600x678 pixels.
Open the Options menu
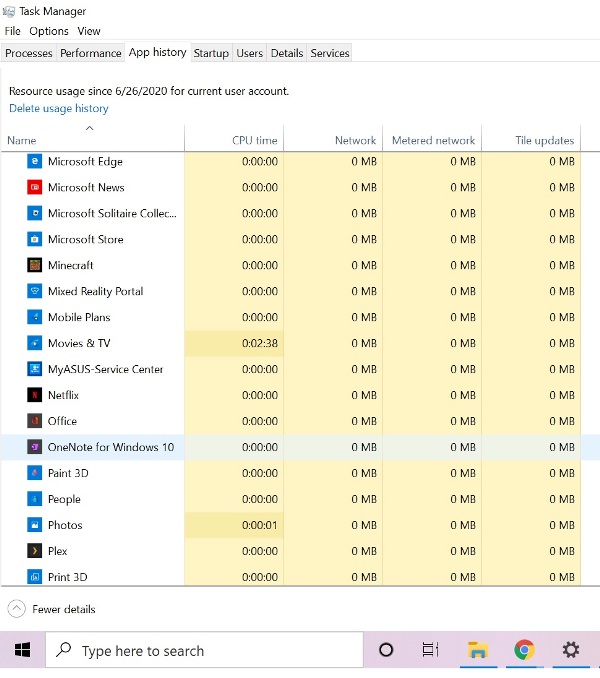[49, 31]
